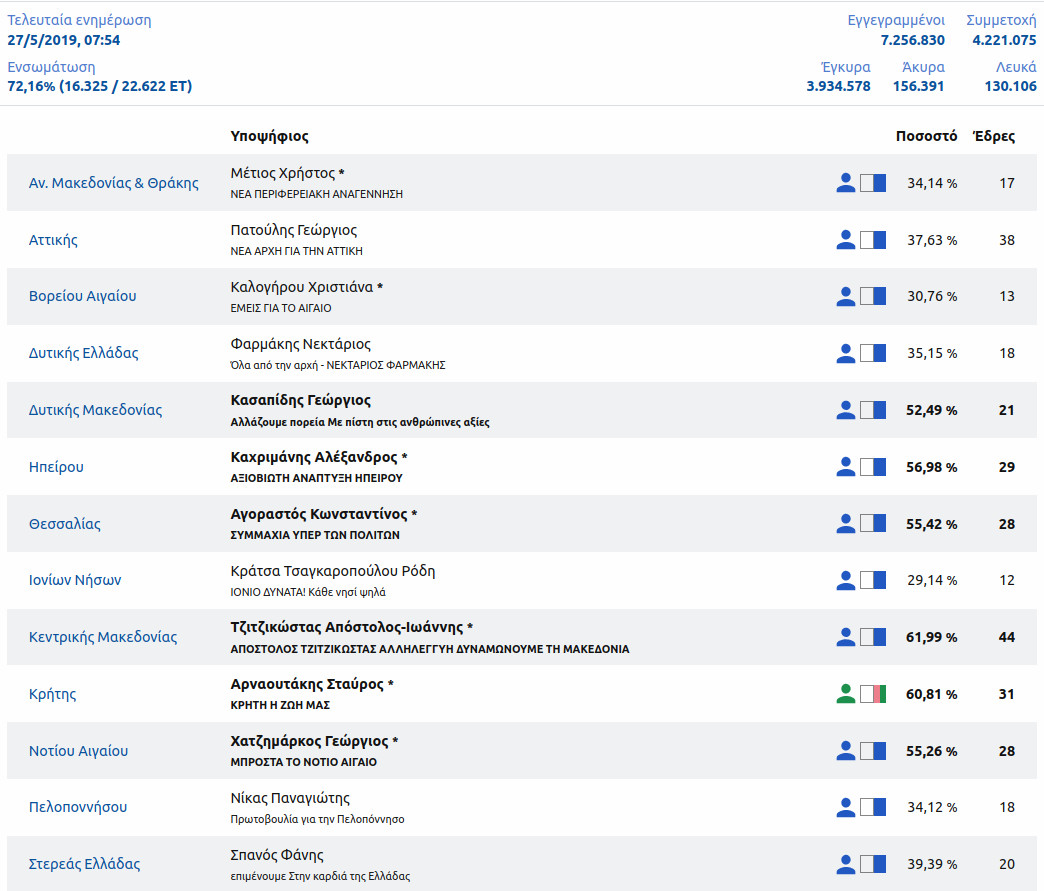Click the party color bar for Κράτσα Τσαγκαροπούλου Ρόδη
Image resolution: width=1044 pixels, height=891 pixels.
(873, 580)
